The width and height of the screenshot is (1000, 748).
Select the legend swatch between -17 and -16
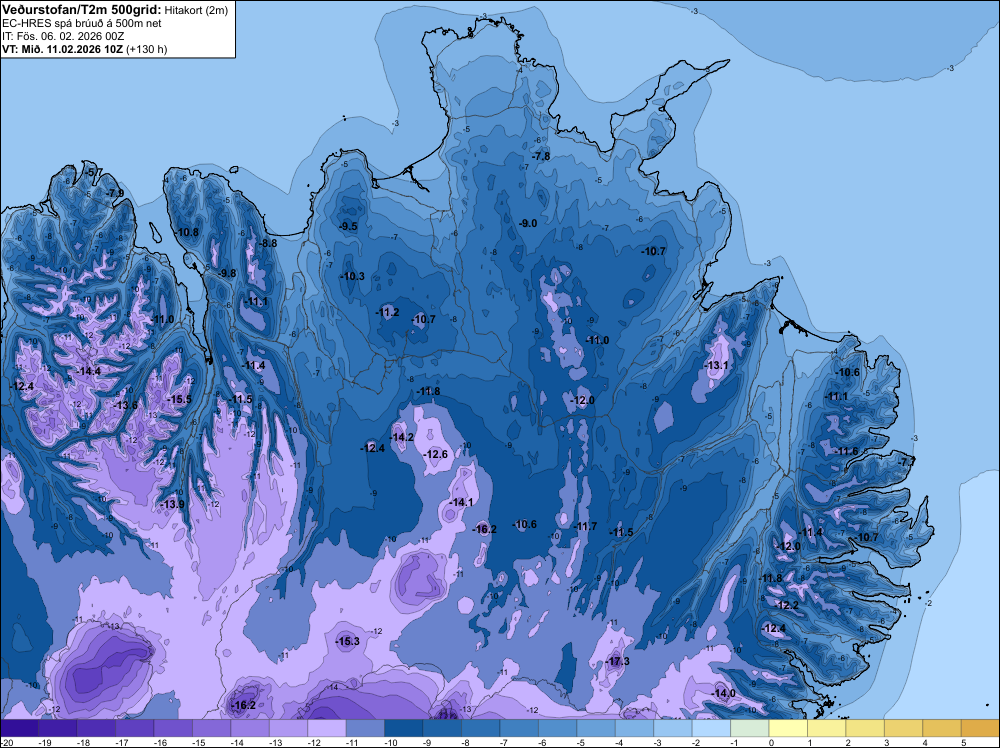click(x=135, y=728)
